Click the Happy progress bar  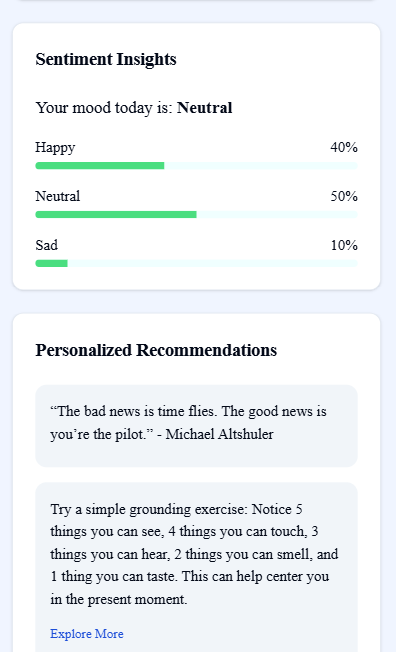196,165
